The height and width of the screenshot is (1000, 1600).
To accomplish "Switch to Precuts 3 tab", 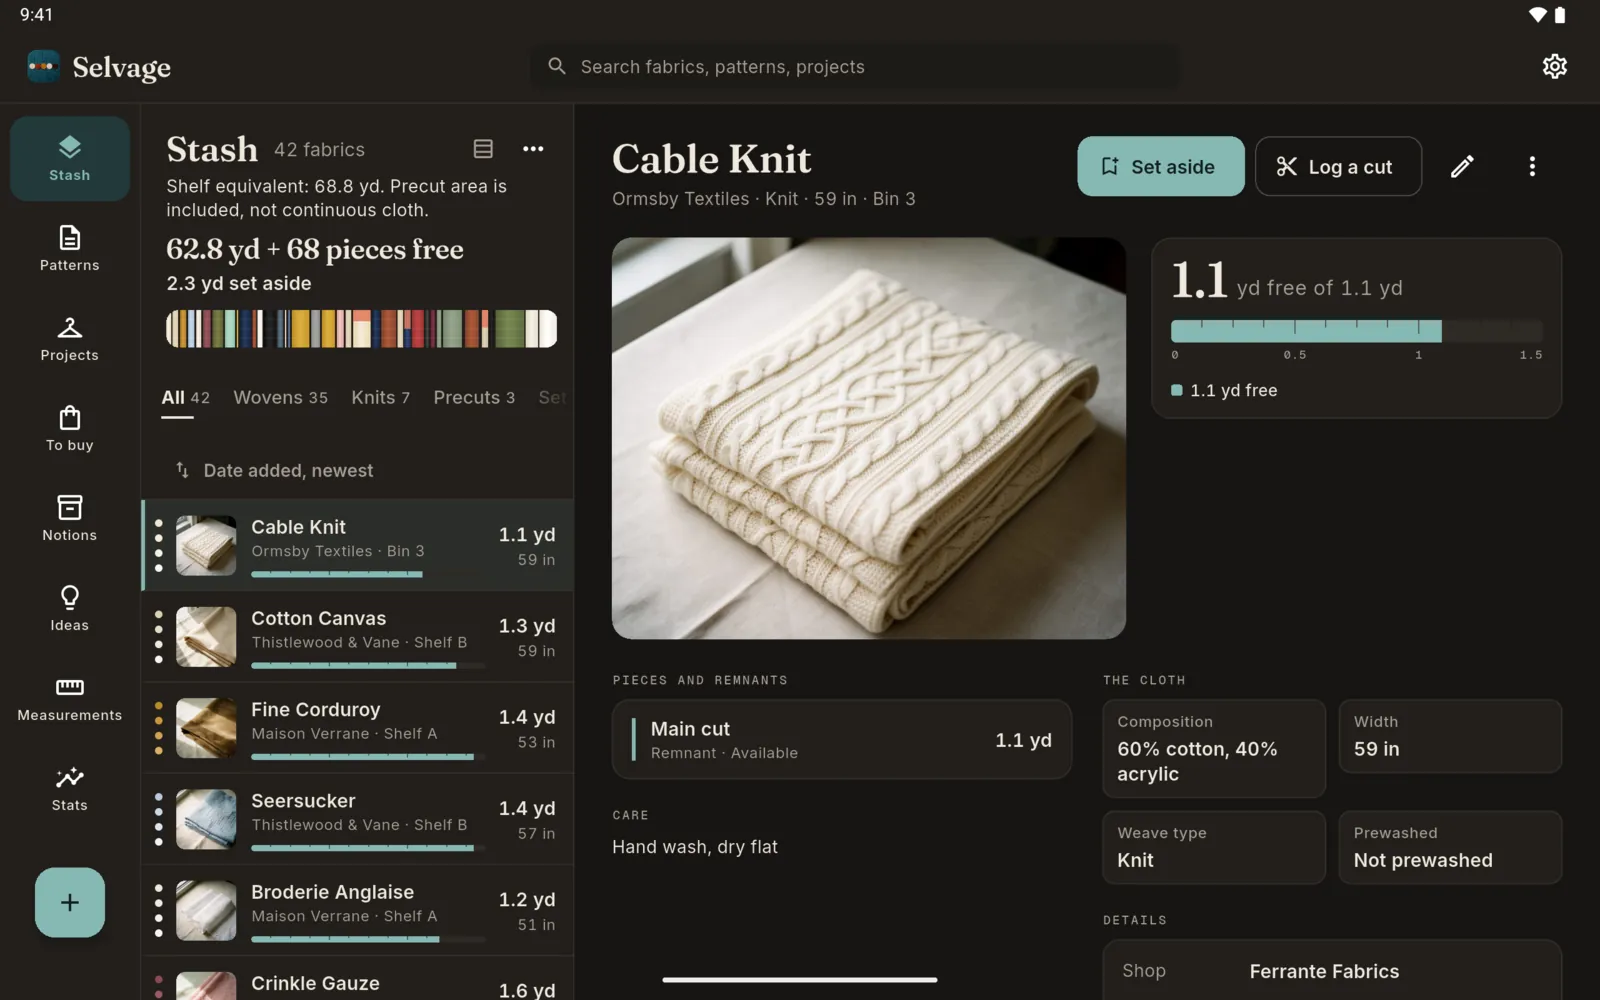I will 474,398.
